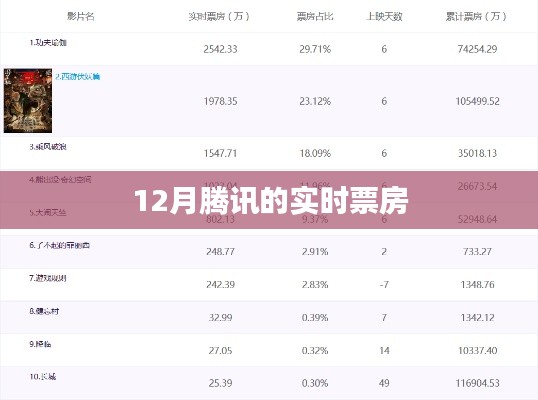Click the cumulative box office 116904.53

[x=477, y=383]
